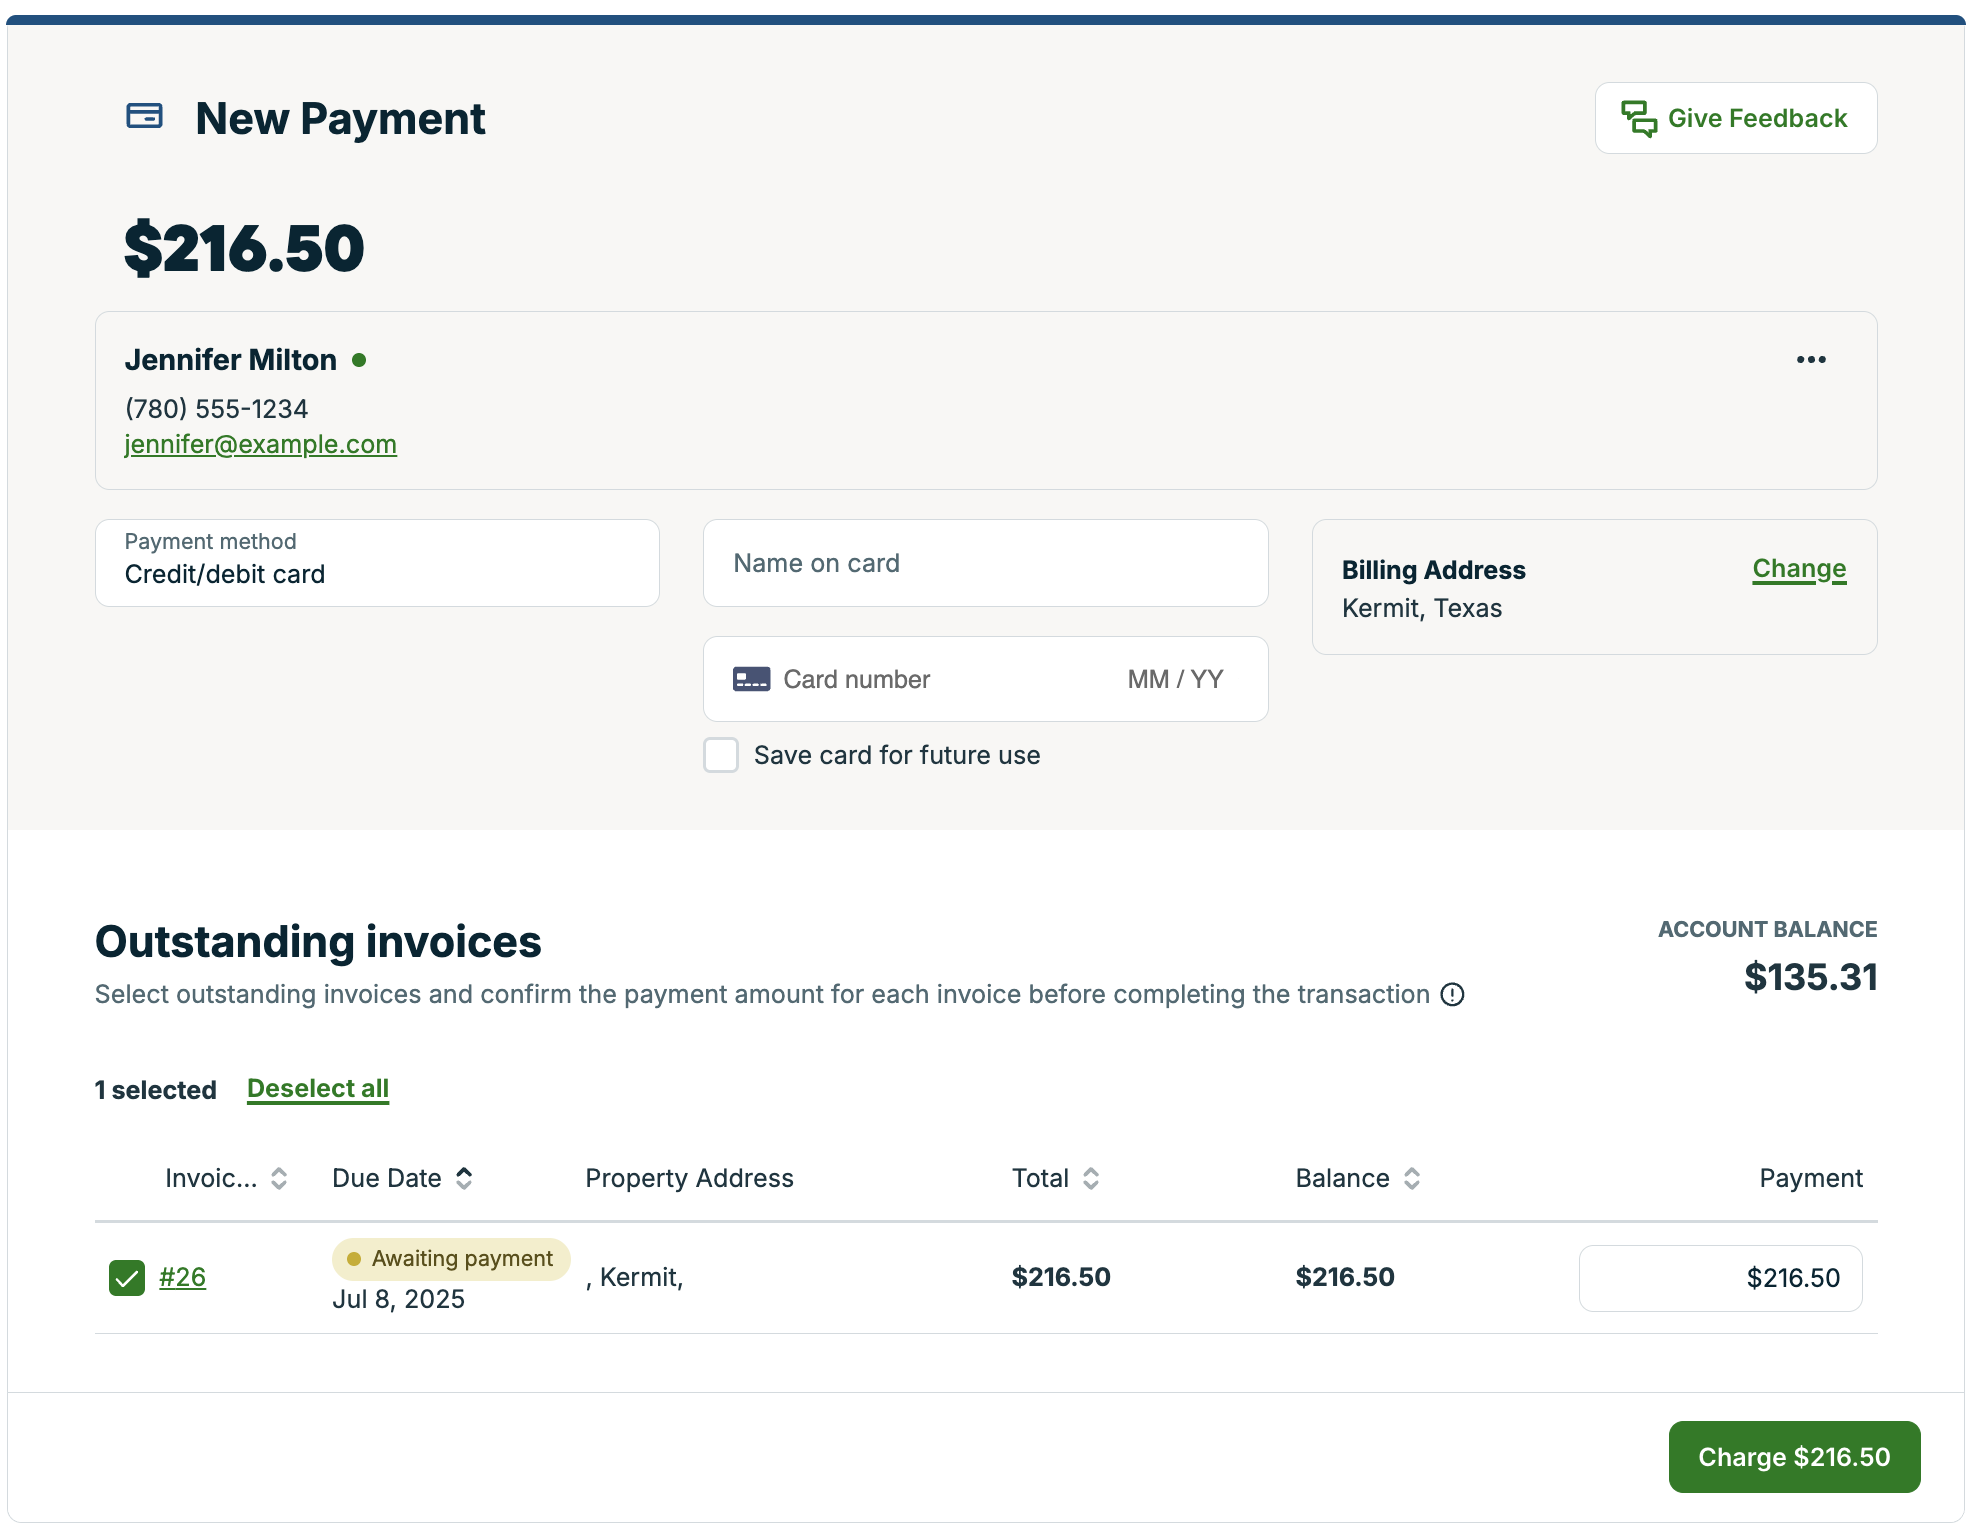Uncheck invoice #26 checkbox

pos(127,1278)
